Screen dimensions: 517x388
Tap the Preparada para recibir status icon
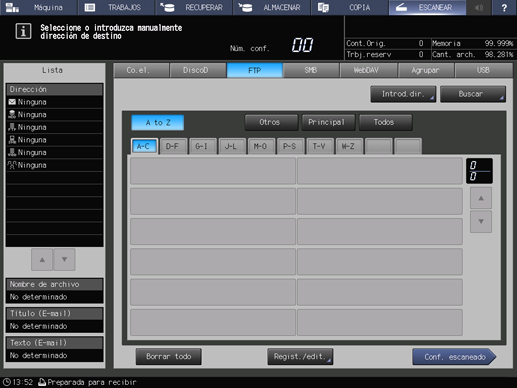tap(42, 382)
